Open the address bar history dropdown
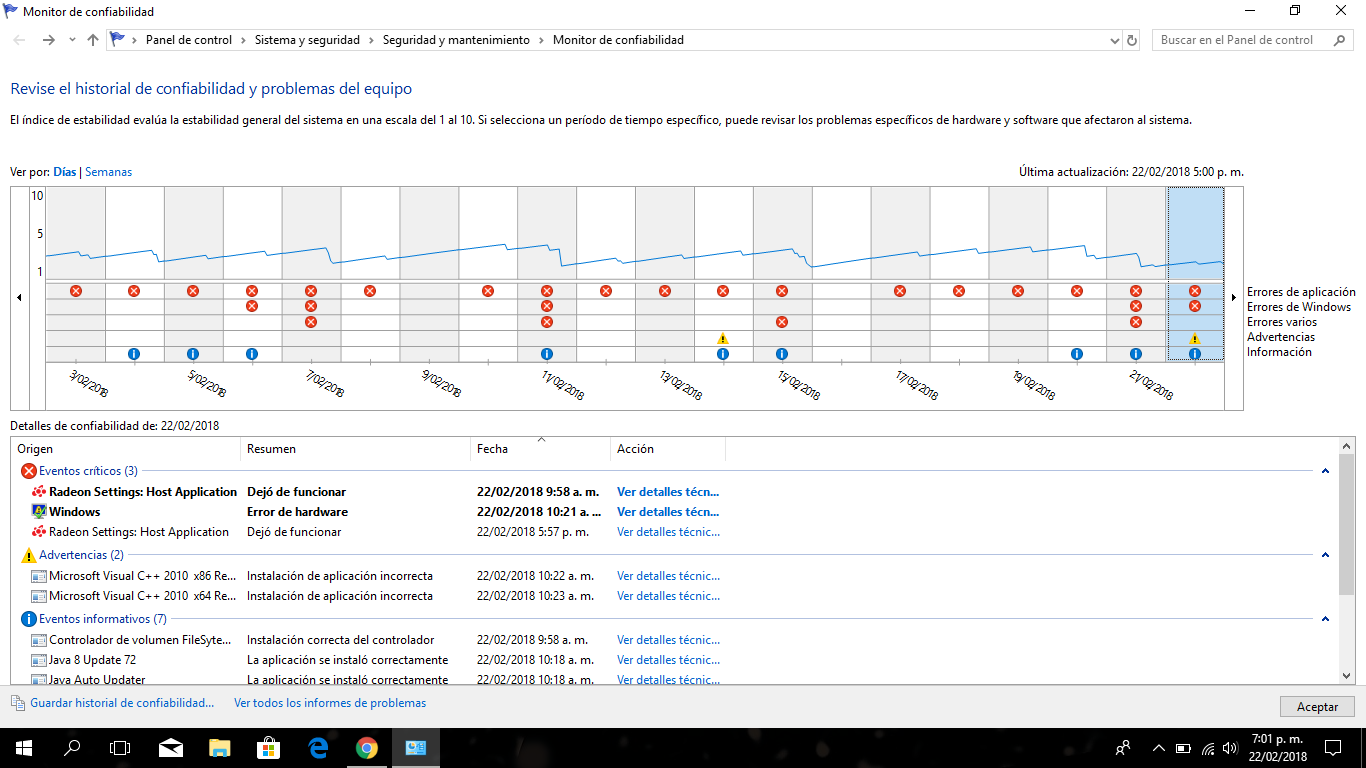The width and height of the screenshot is (1366, 768). pyautogui.click(x=1115, y=40)
